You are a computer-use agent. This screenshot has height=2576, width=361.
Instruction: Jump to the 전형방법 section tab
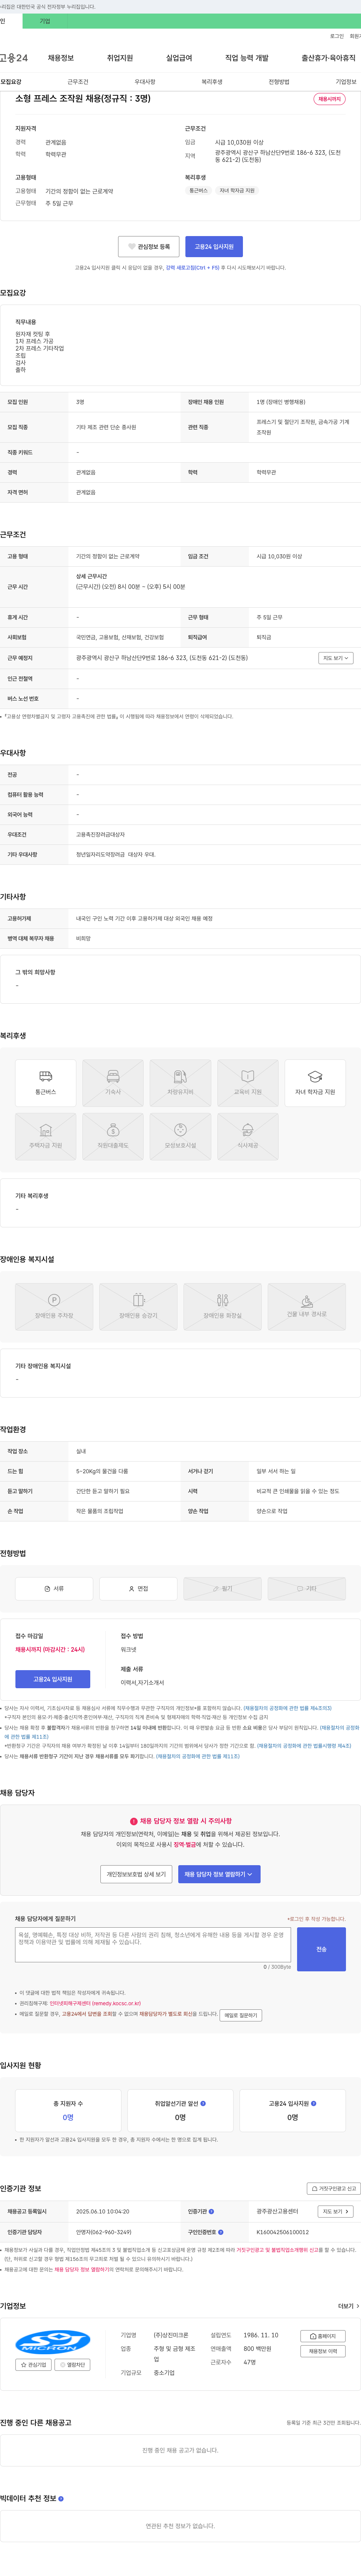(x=279, y=82)
